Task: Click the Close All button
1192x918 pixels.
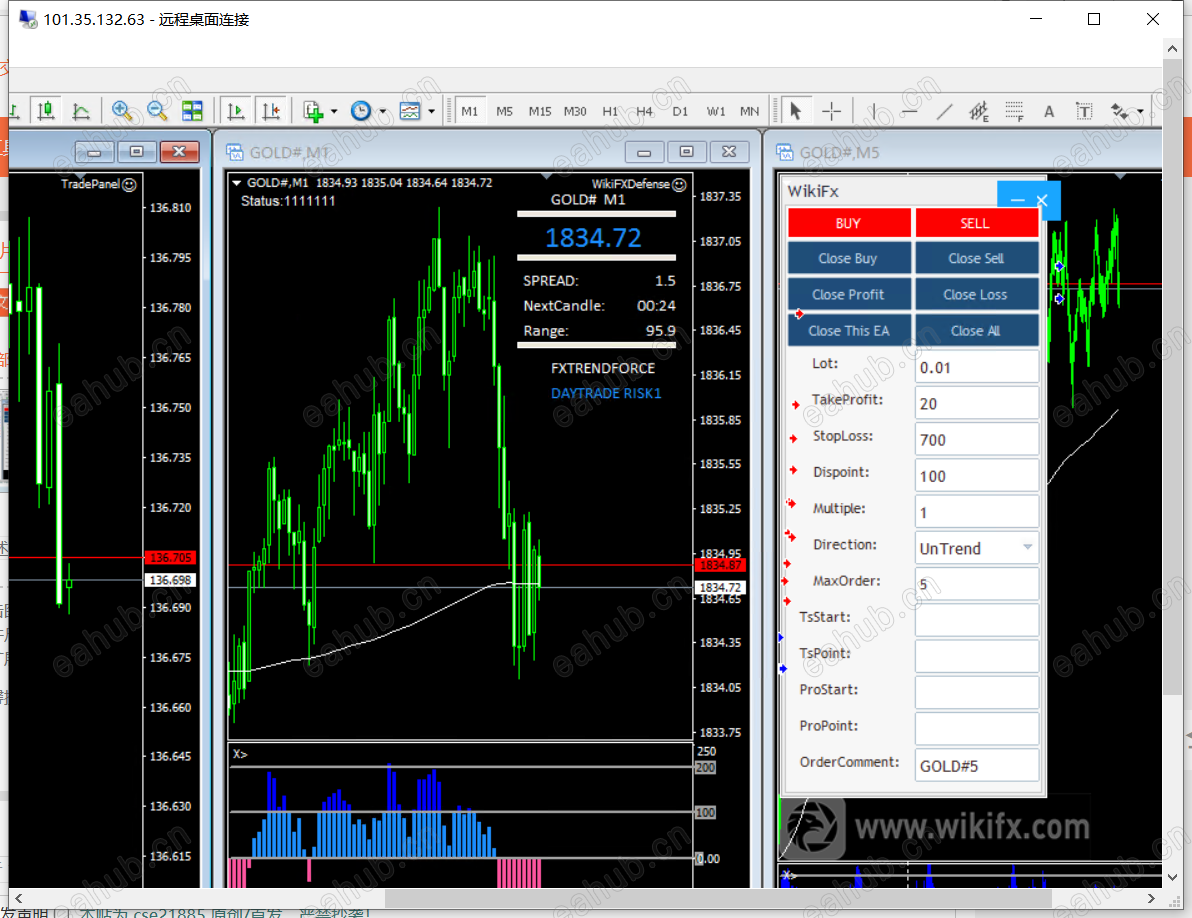Action: pyautogui.click(x=976, y=331)
